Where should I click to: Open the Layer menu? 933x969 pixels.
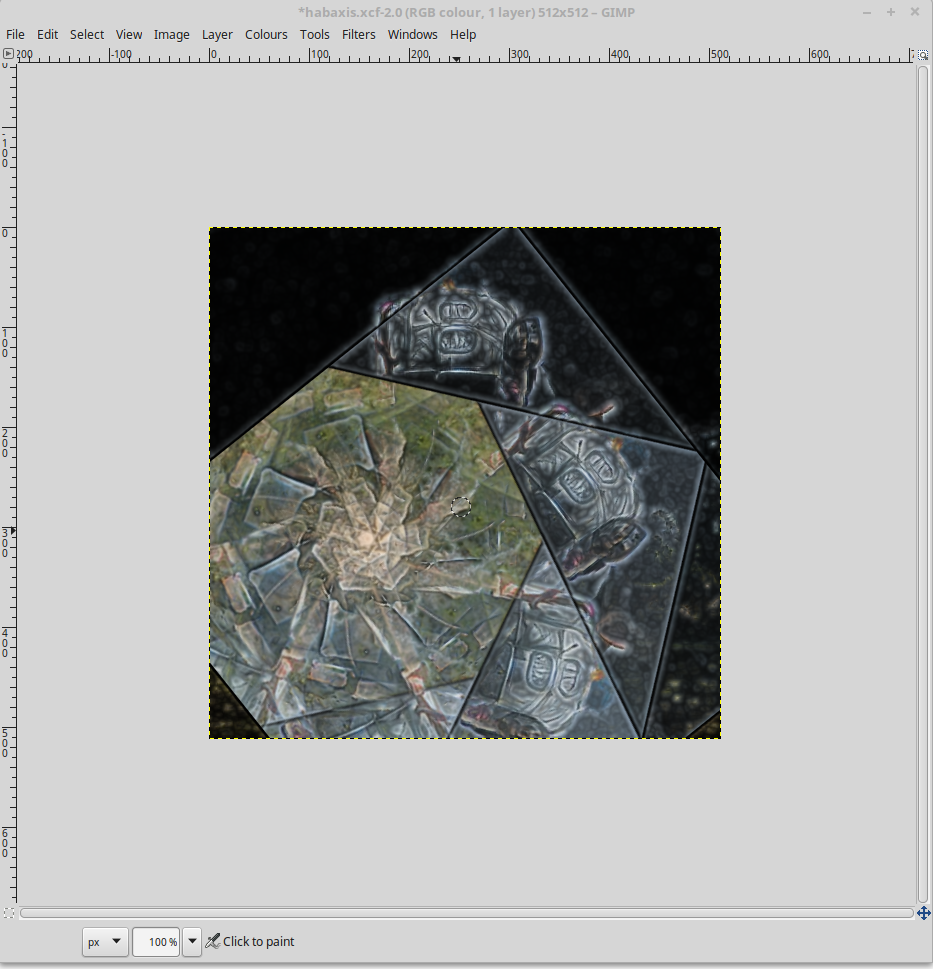pos(217,34)
